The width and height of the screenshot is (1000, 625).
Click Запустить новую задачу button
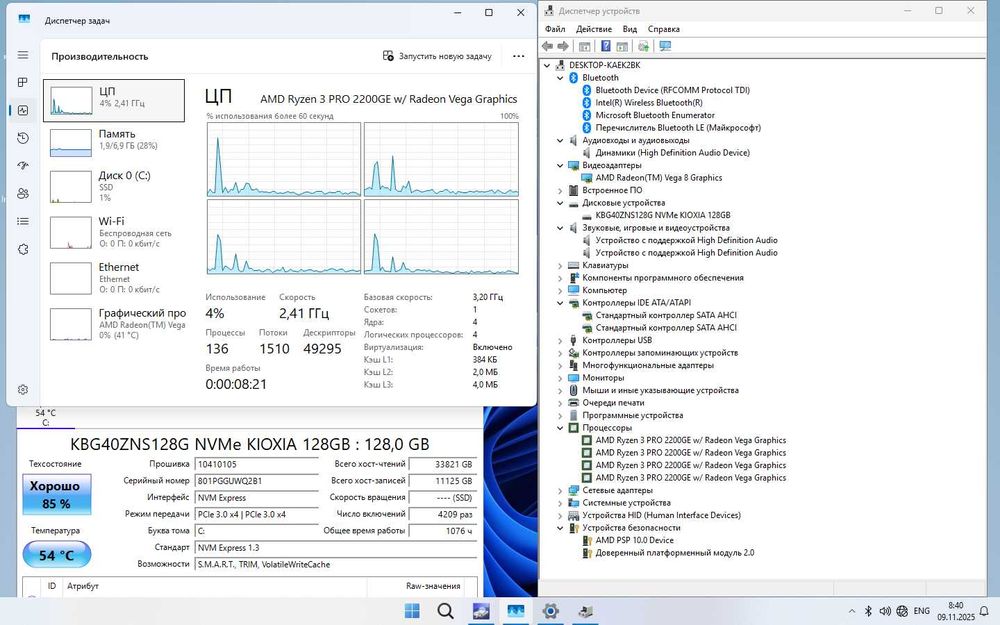click(438, 56)
